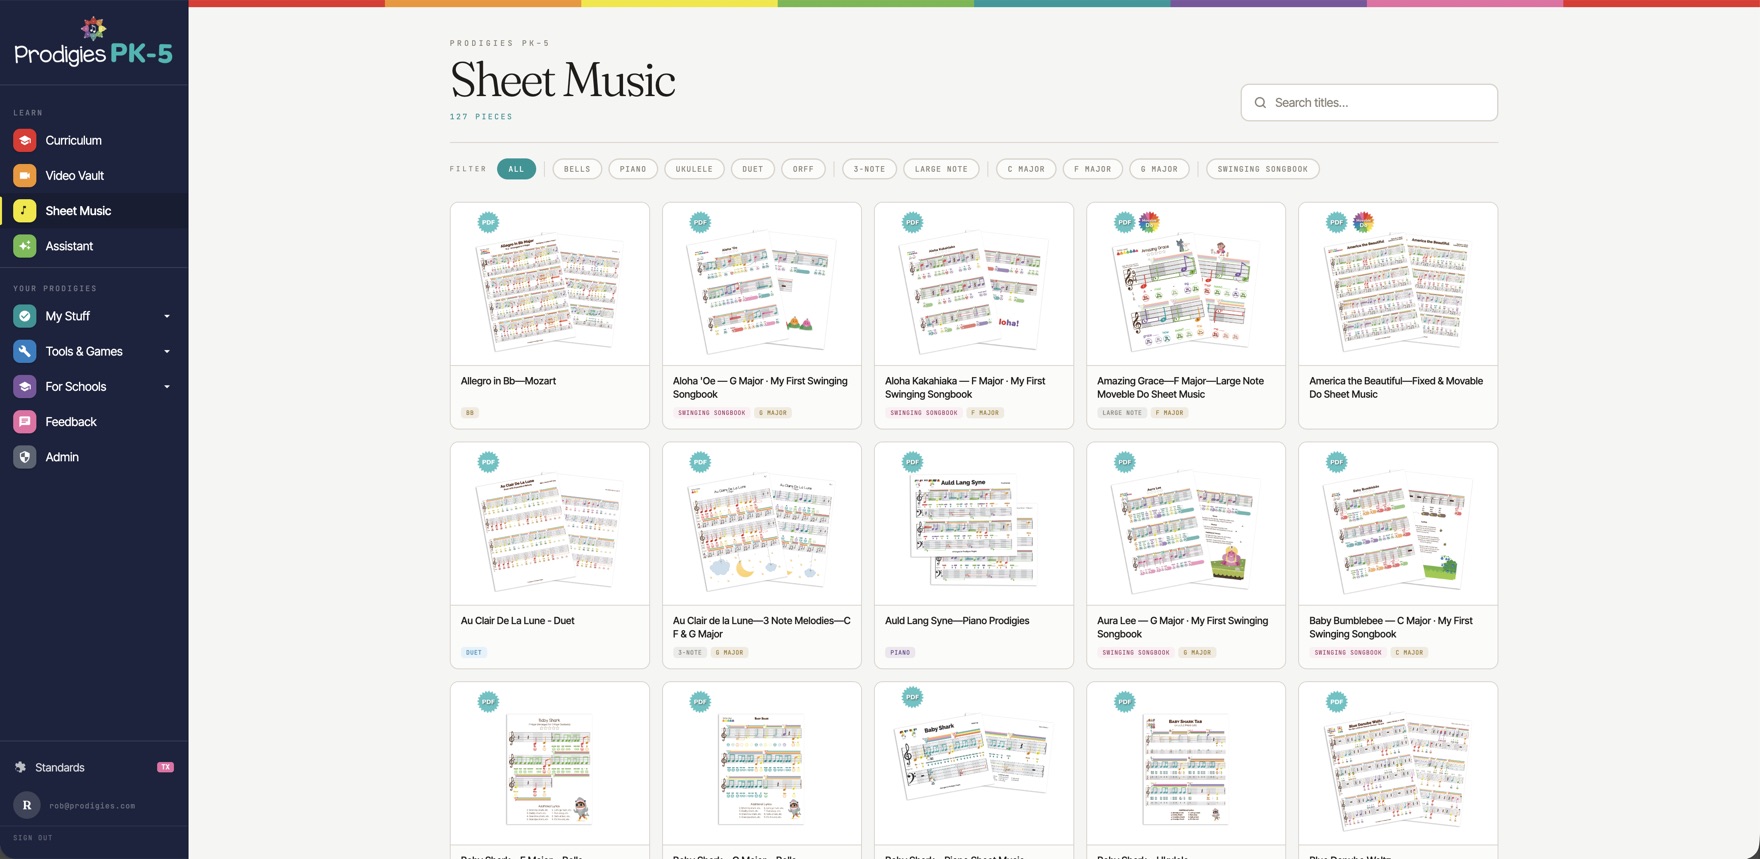1760x859 pixels.
Task: Click PDF badge on Au Clair De La Lune Duet
Action: 488,462
